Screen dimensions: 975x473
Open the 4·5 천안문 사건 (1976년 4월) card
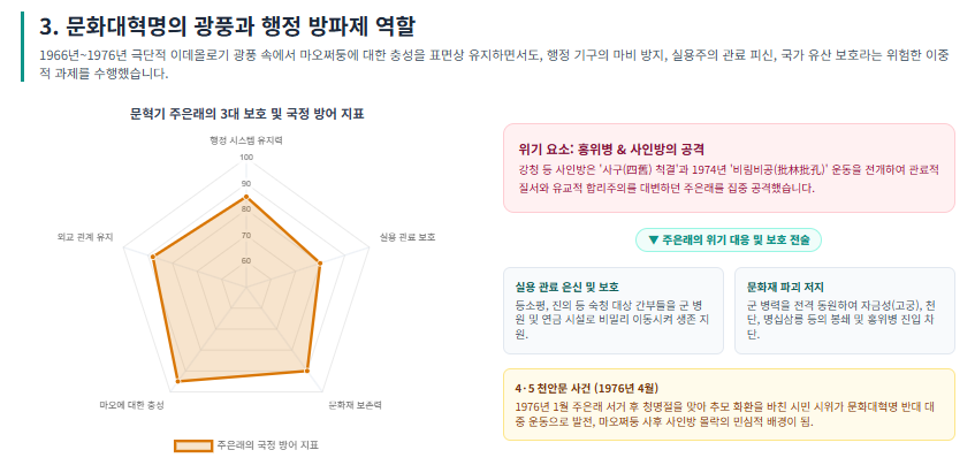[x=728, y=405]
